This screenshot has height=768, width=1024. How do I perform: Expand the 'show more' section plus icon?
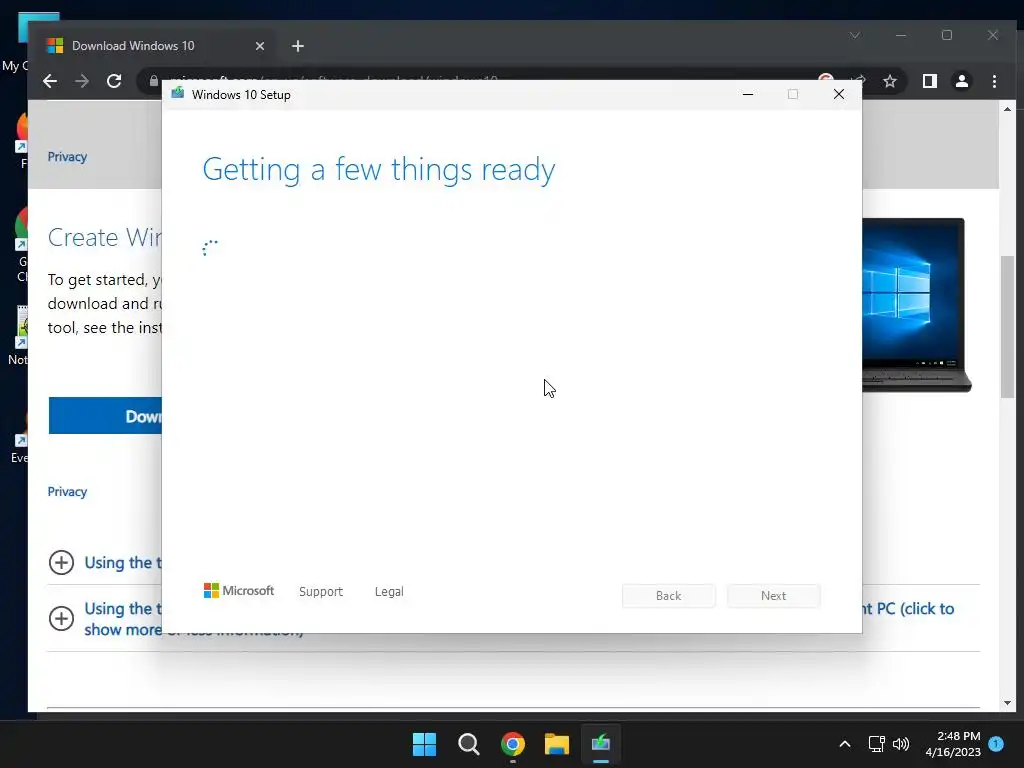pyautogui.click(x=61, y=618)
